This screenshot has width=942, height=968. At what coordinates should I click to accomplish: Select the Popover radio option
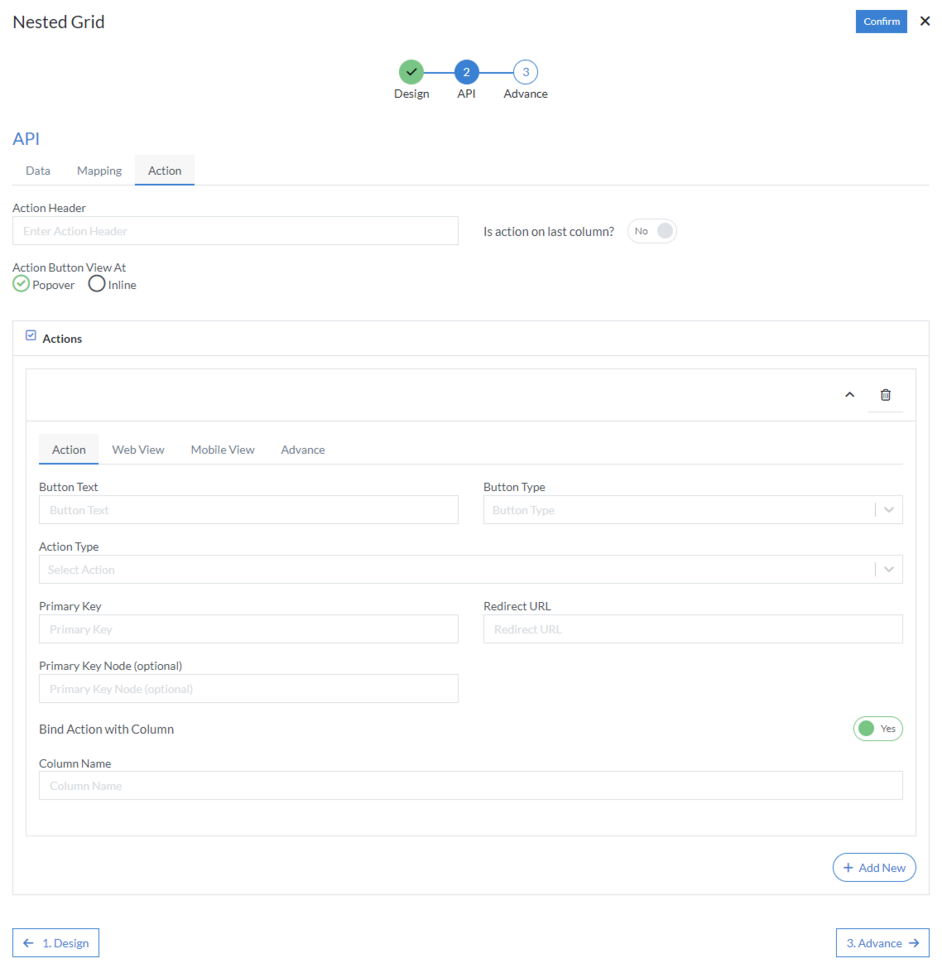21,284
